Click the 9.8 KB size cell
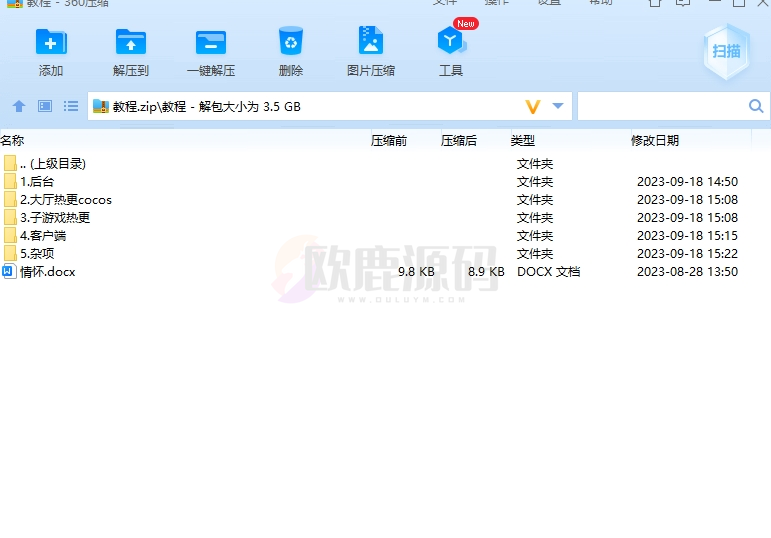 click(x=416, y=271)
